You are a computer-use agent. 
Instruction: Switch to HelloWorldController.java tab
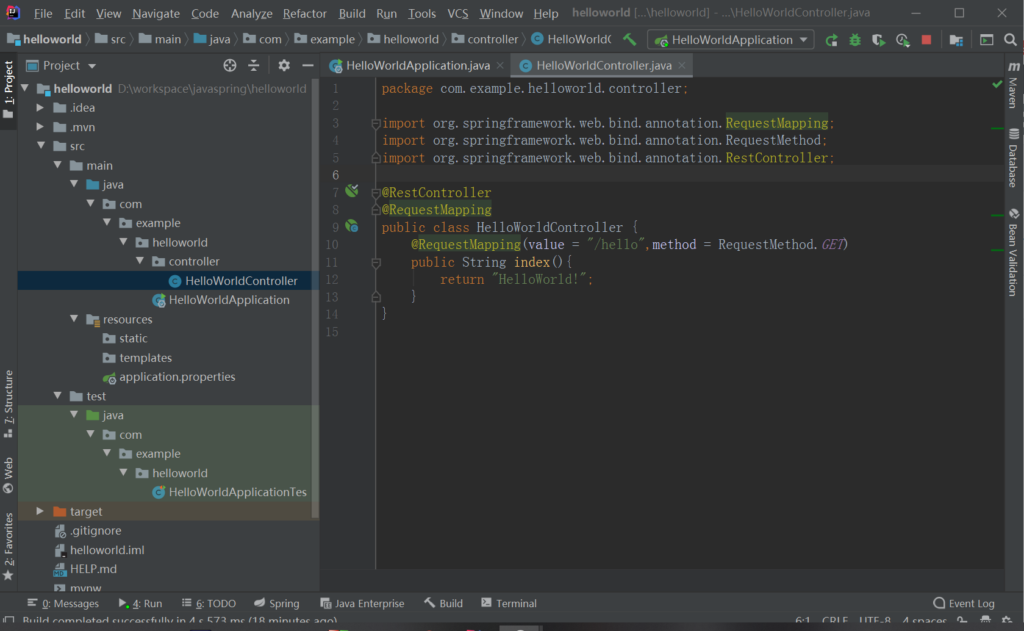click(x=603, y=65)
